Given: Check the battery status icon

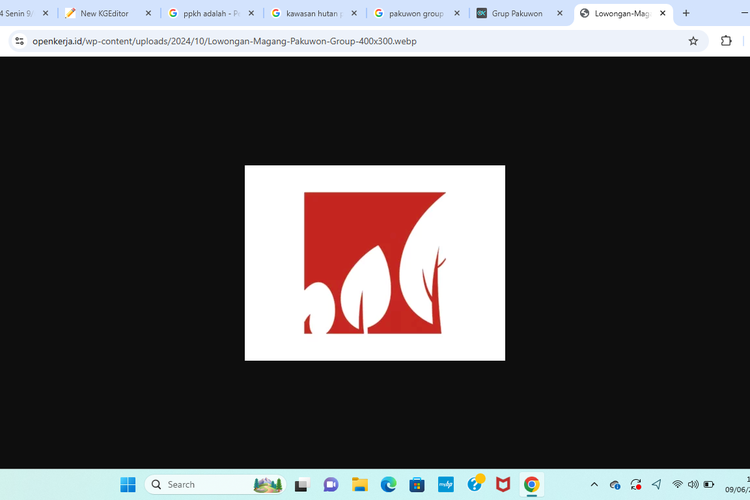Looking at the screenshot, I should 709,485.
